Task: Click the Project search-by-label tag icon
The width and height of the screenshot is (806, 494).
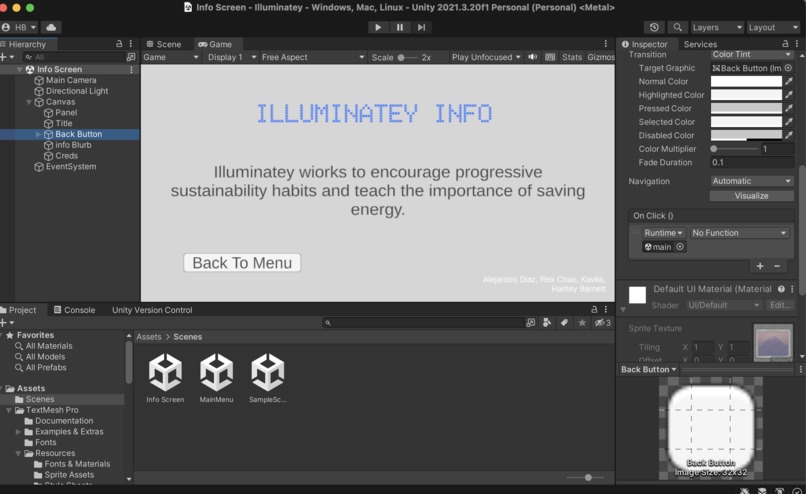Action: (564, 323)
